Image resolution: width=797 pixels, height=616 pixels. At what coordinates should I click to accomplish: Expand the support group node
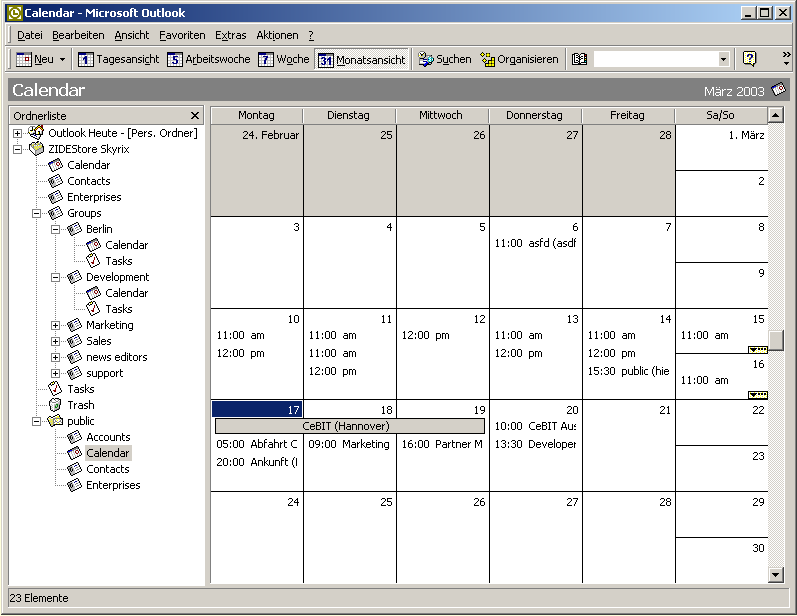point(55,374)
